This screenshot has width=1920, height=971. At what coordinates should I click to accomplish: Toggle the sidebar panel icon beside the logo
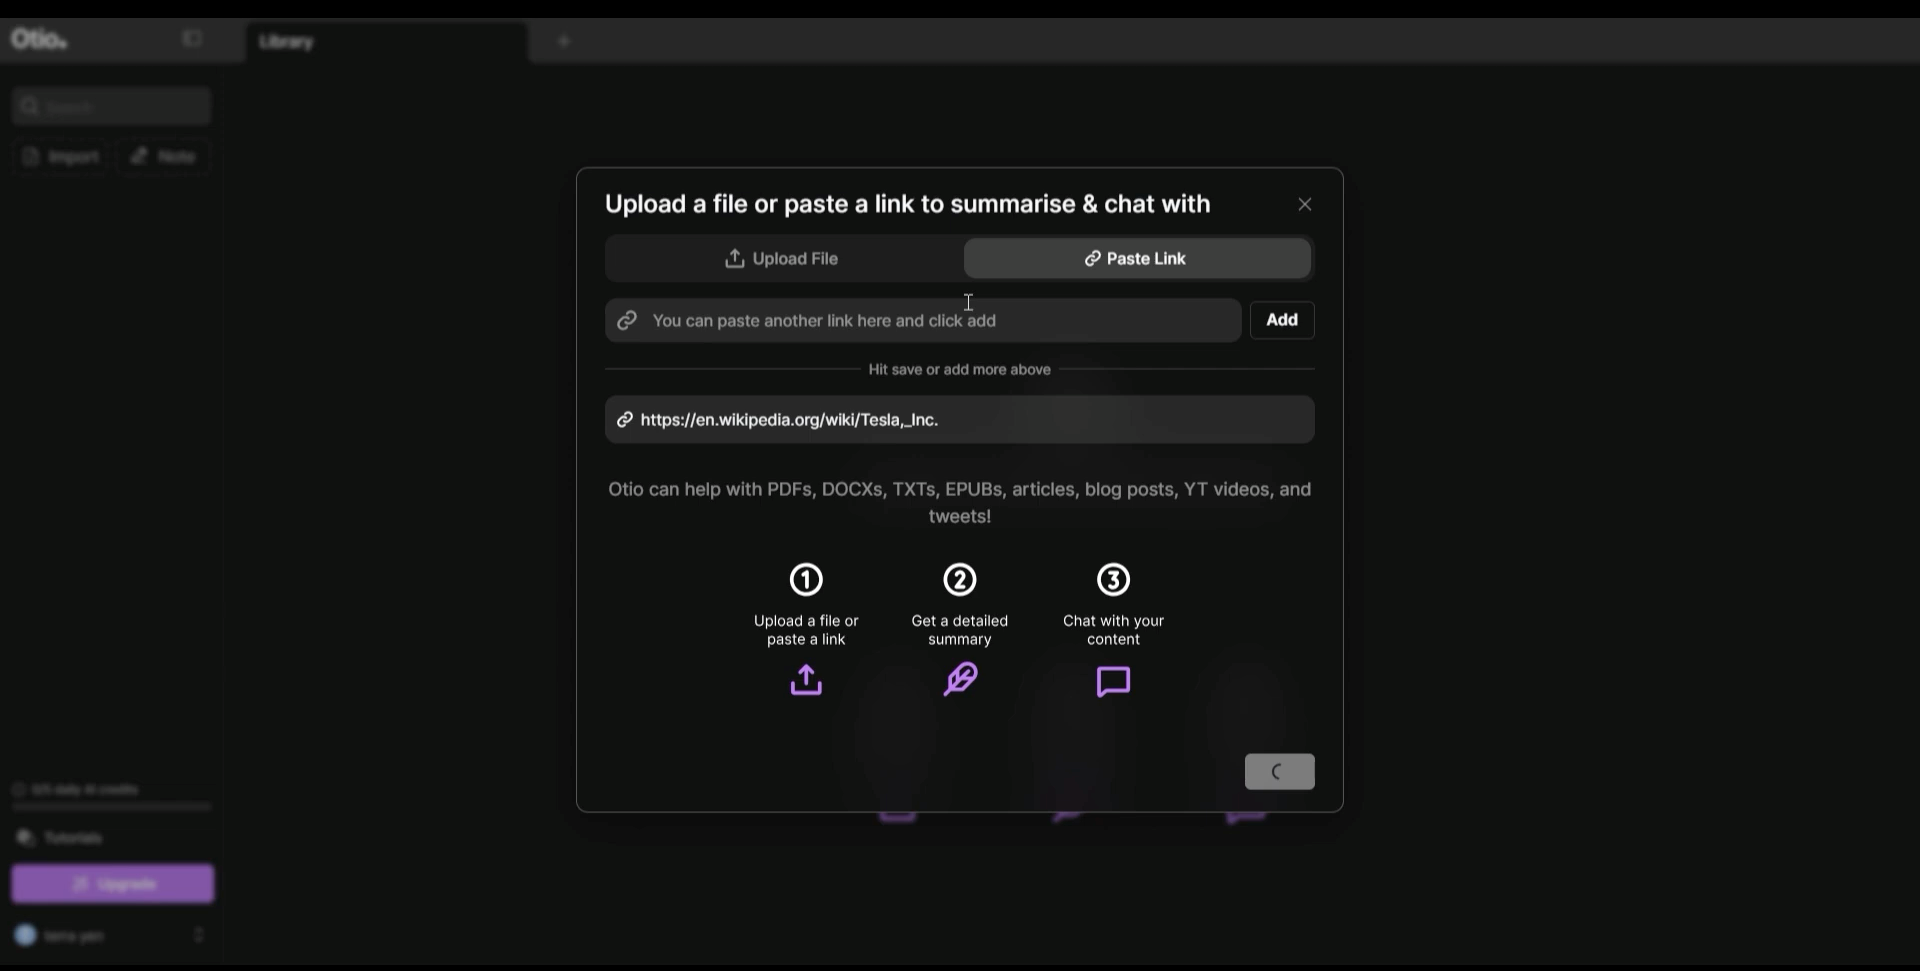[x=192, y=39]
